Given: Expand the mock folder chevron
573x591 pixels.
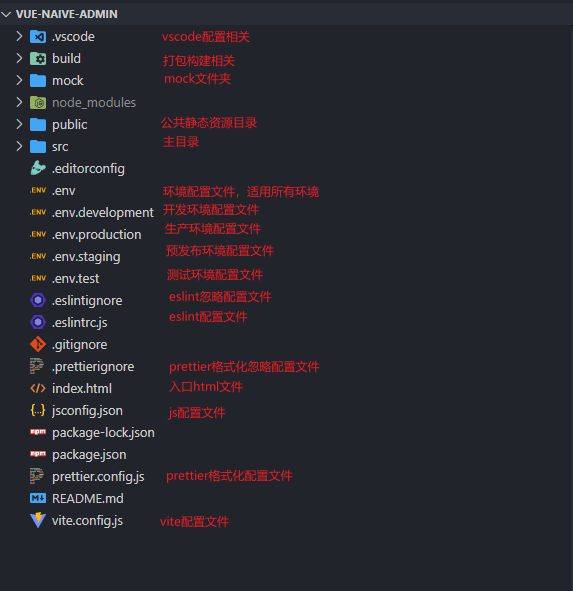Looking at the screenshot, I should tap(19, 80).
